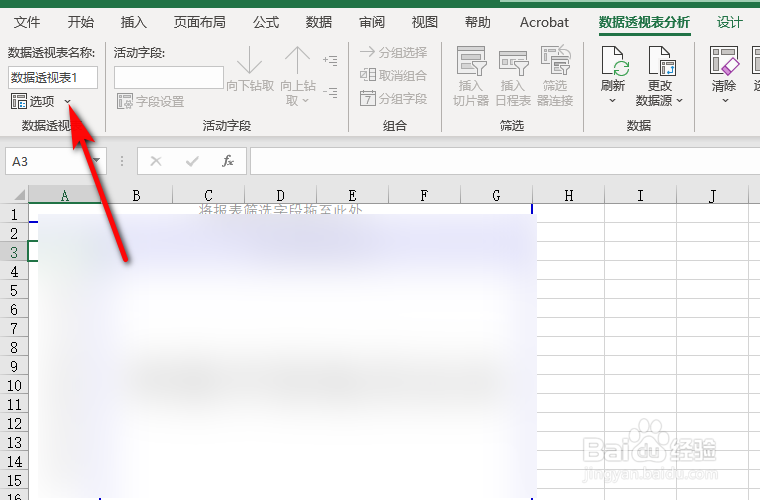
Task: Open the 视图 ribbon tab
Action: [x=425, y=22]
